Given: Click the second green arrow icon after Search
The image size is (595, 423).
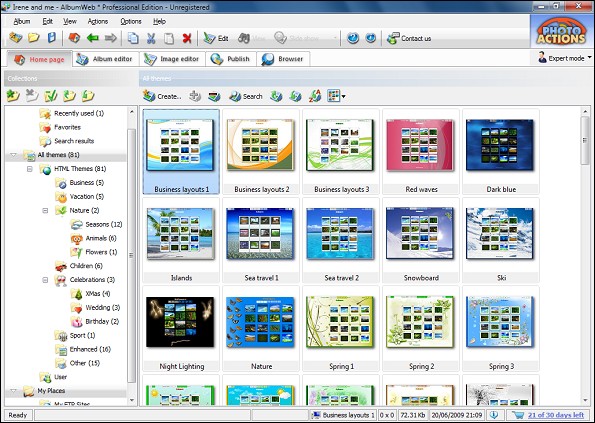Looking at the screenshot, I should pos(295,96).
